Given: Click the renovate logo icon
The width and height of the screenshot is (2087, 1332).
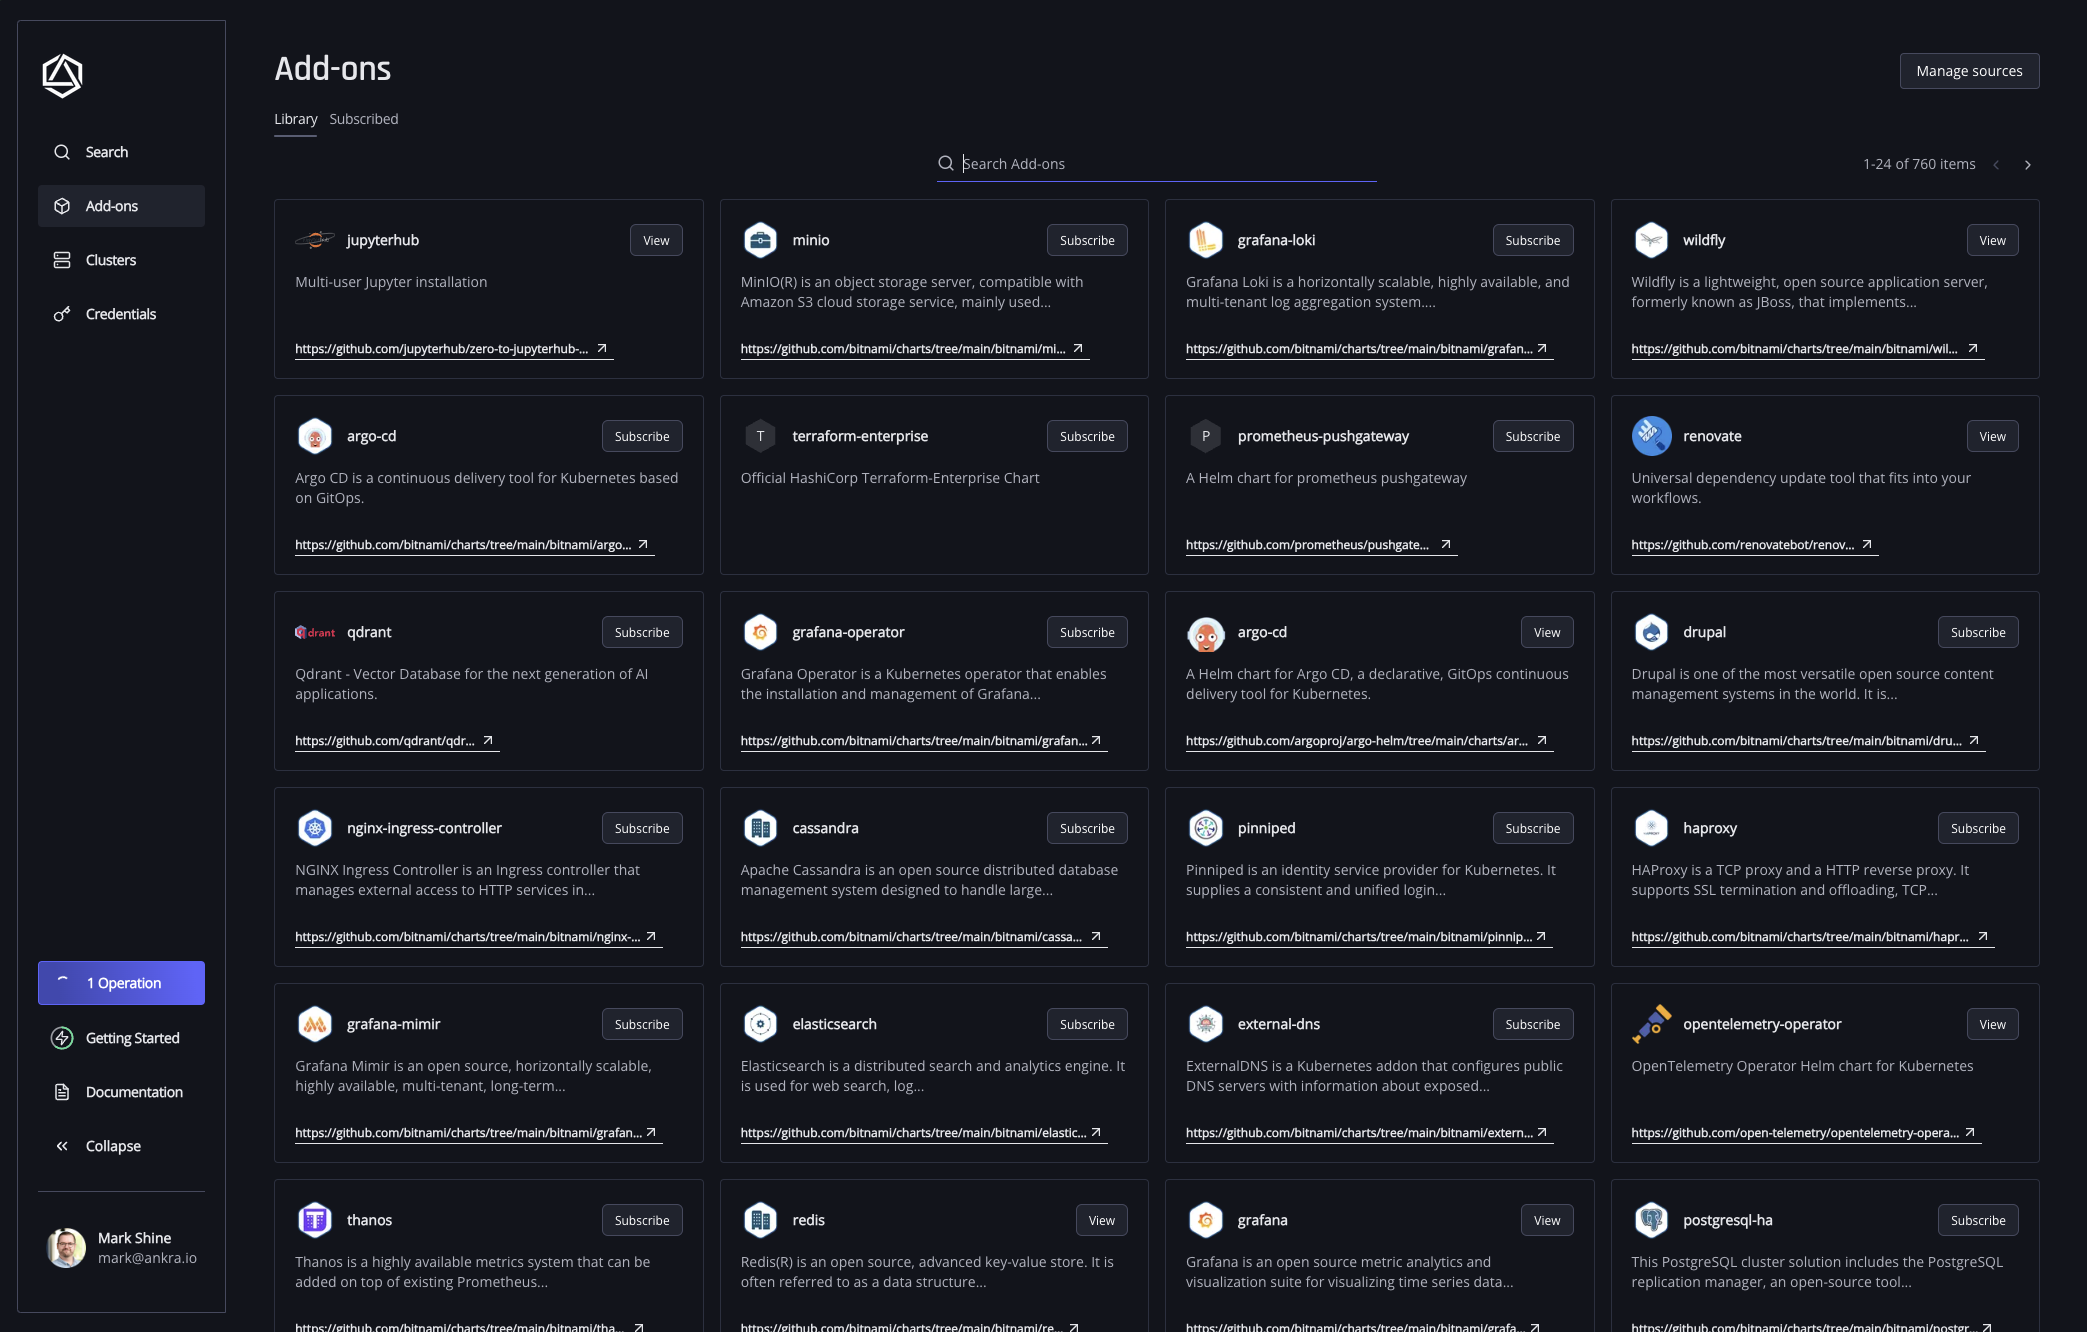Looking at the screenshot, I should (1651, 436).
